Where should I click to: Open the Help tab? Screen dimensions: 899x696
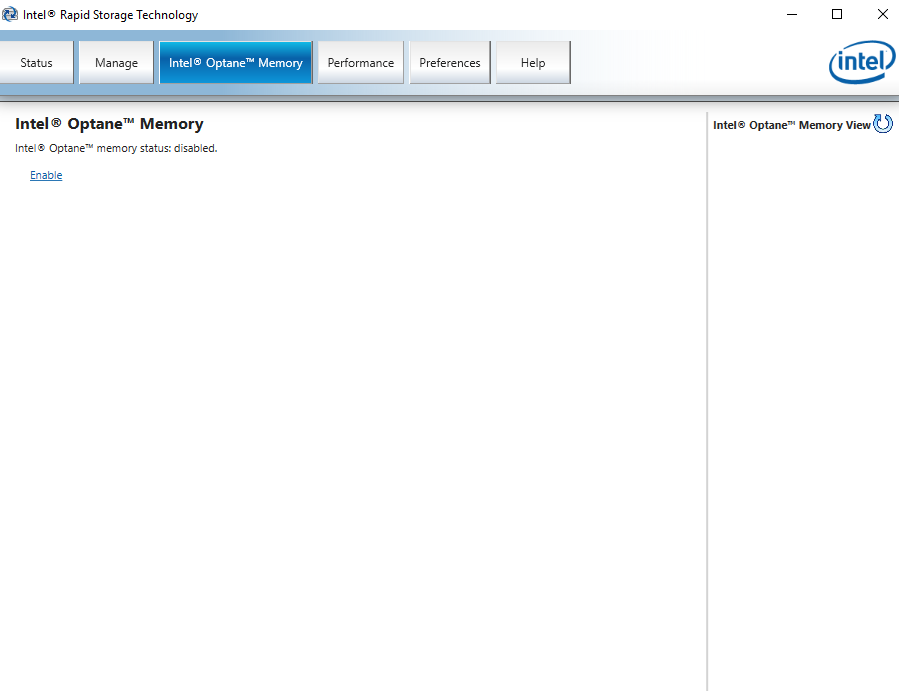533,62
